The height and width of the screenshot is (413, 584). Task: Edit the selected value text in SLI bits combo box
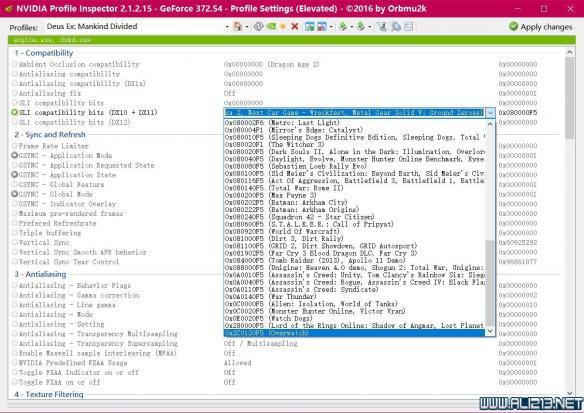pos(354,112)
